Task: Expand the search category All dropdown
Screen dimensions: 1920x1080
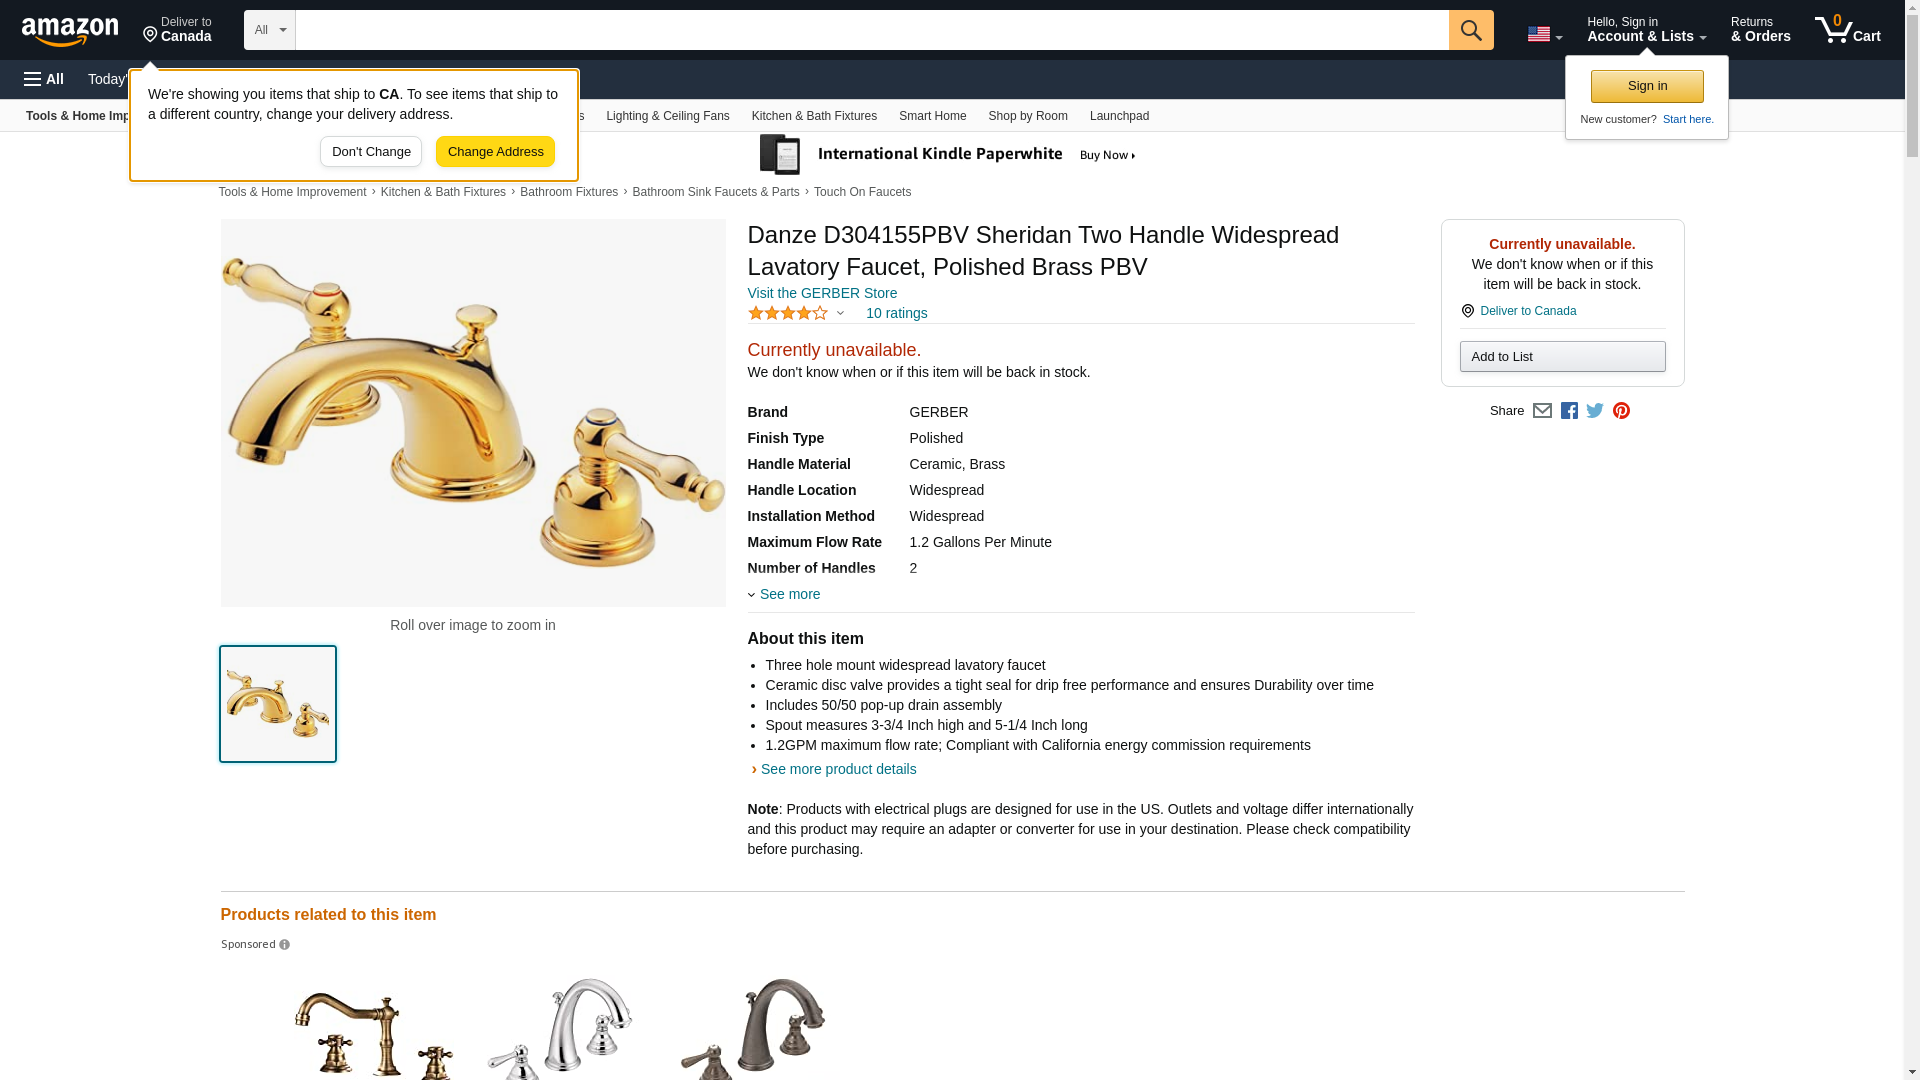Action: (269, 30)
